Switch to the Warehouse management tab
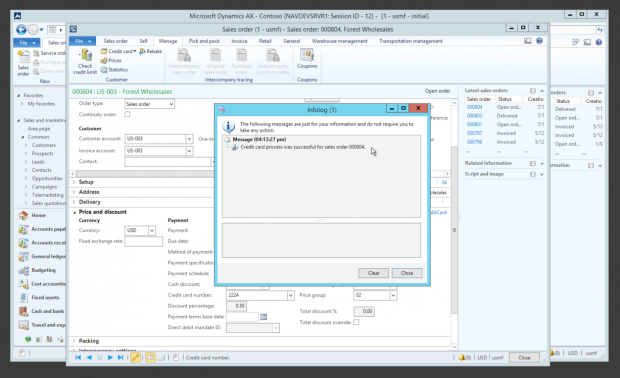This screenshot has height=378, width=620. 339,41
